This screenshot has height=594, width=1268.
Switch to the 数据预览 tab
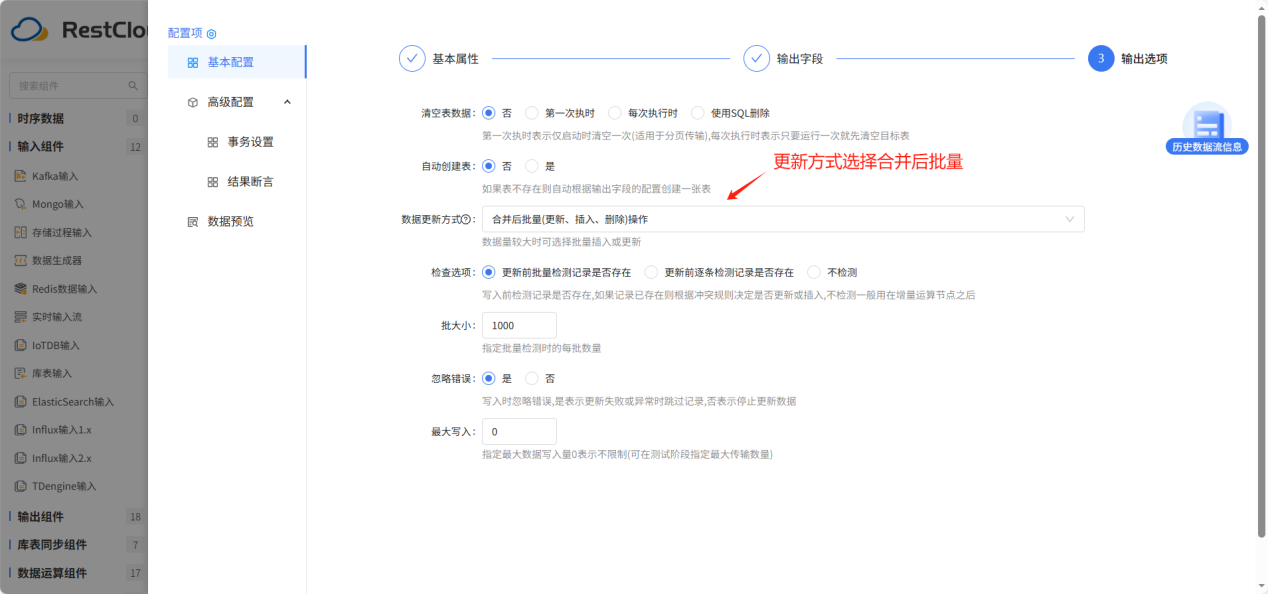click(231, 221)
